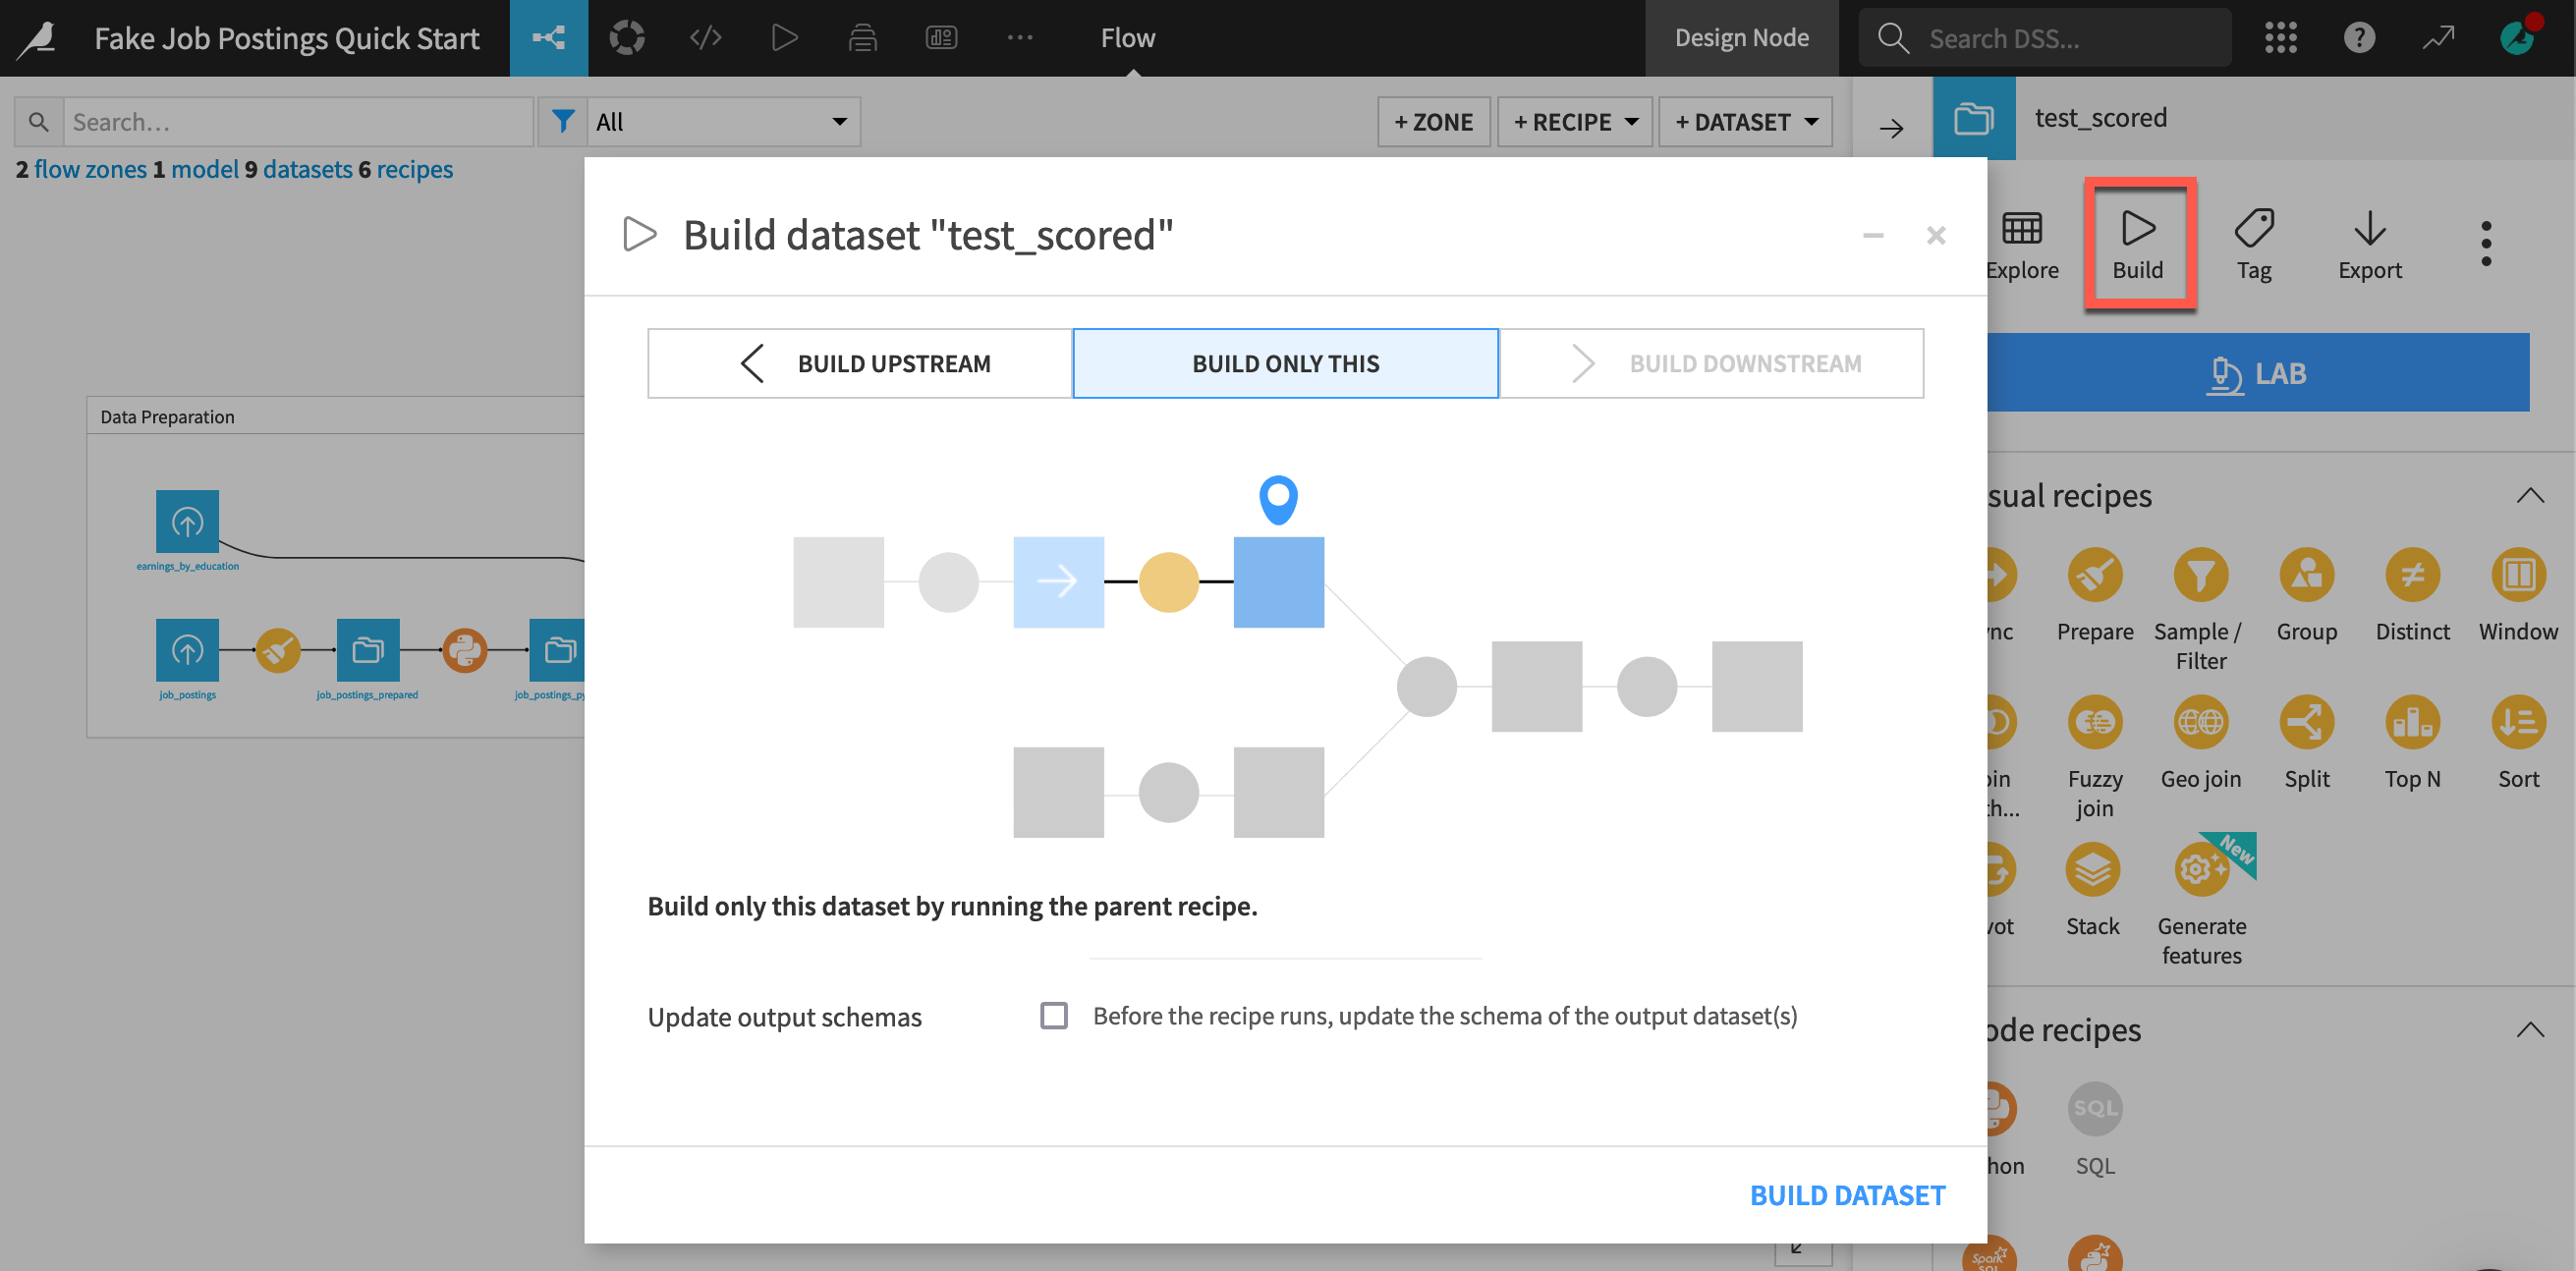Open the model count link
Image resolution: width=2576 pixels, height=1271 pixels.
click(205, 170)
